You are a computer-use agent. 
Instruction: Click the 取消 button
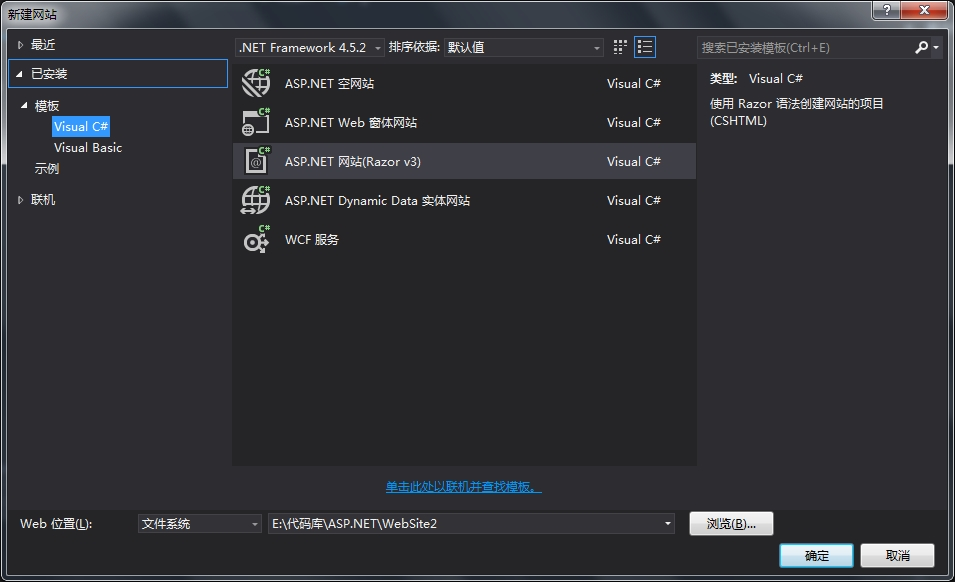pyautogui.click(x=897, y=556)
